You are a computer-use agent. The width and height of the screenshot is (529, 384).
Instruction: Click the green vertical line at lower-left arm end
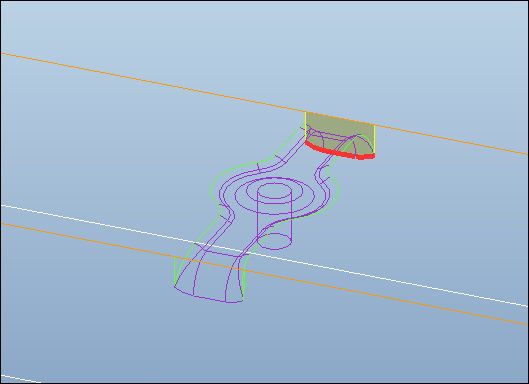tap(174, 272)
